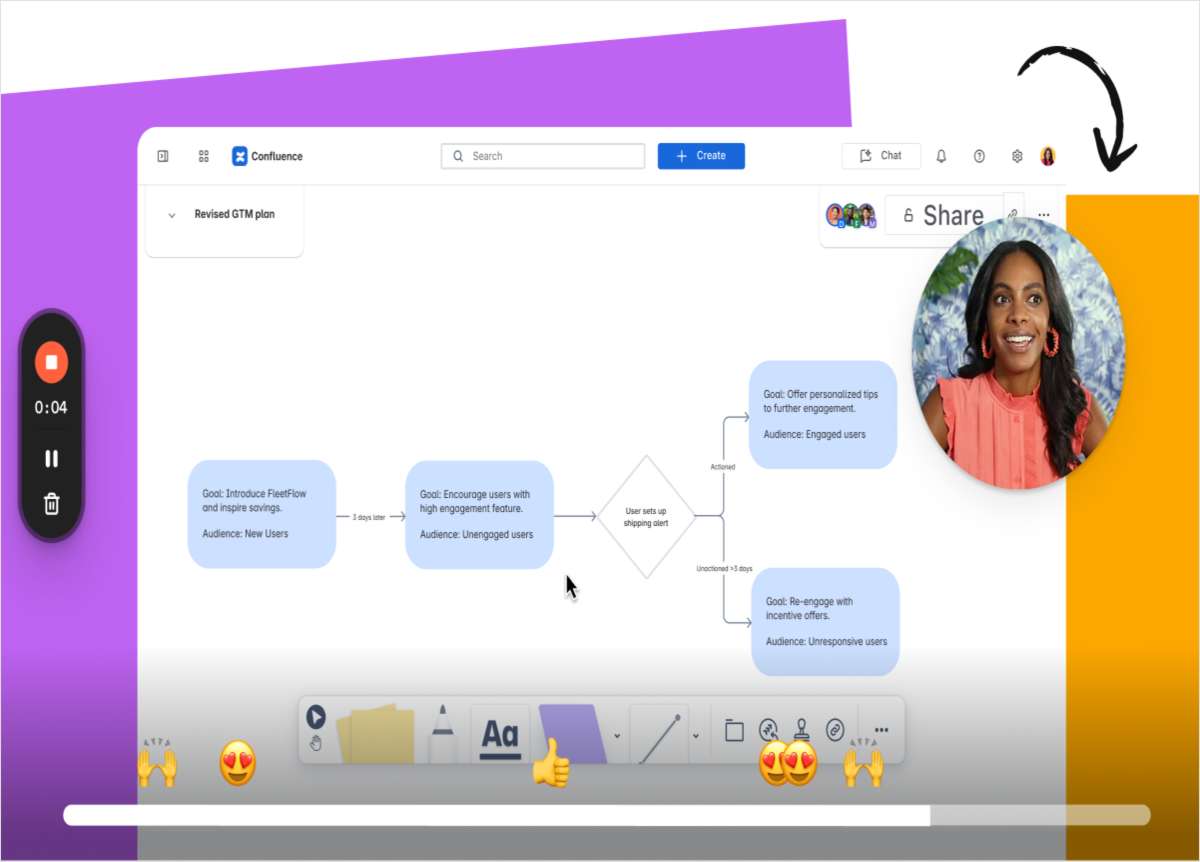Viewport: 1200px width, 862px height.
Task: Choose the Aa text tool
Action: coord(500,735)
